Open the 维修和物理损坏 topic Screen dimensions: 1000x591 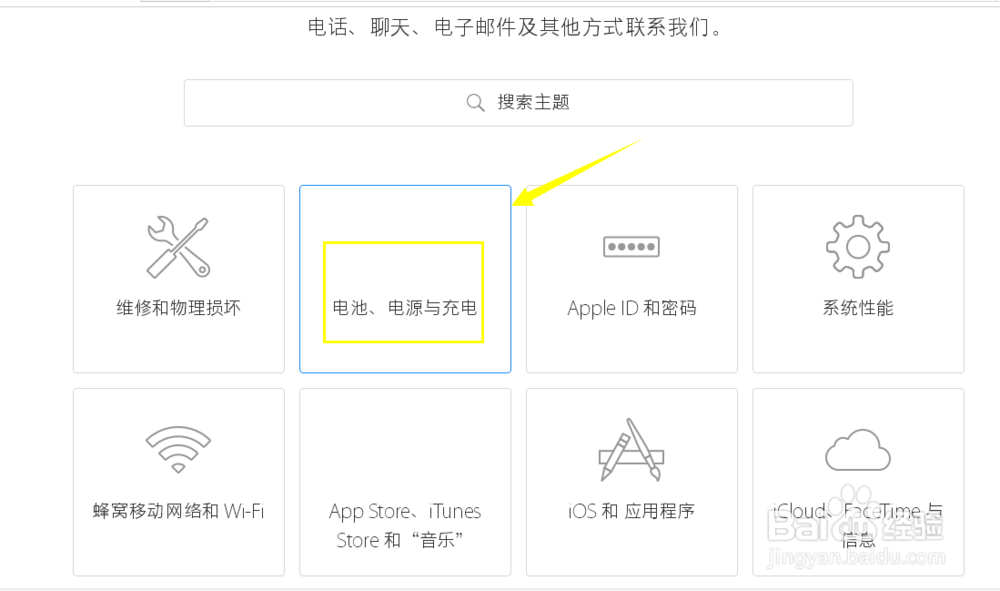pos(179,309)
